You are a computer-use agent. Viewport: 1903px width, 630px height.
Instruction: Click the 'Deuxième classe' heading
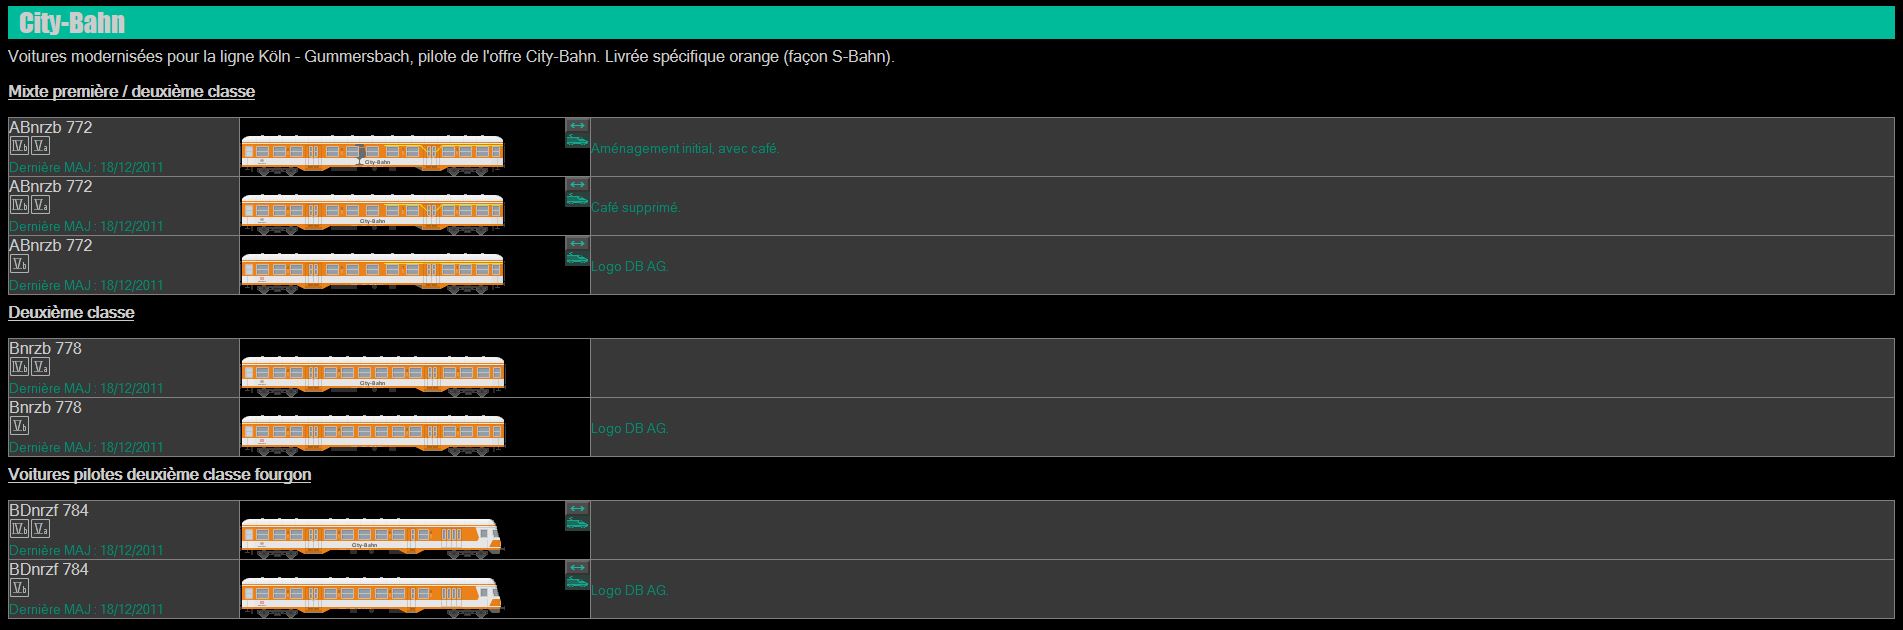click(71, 312)
